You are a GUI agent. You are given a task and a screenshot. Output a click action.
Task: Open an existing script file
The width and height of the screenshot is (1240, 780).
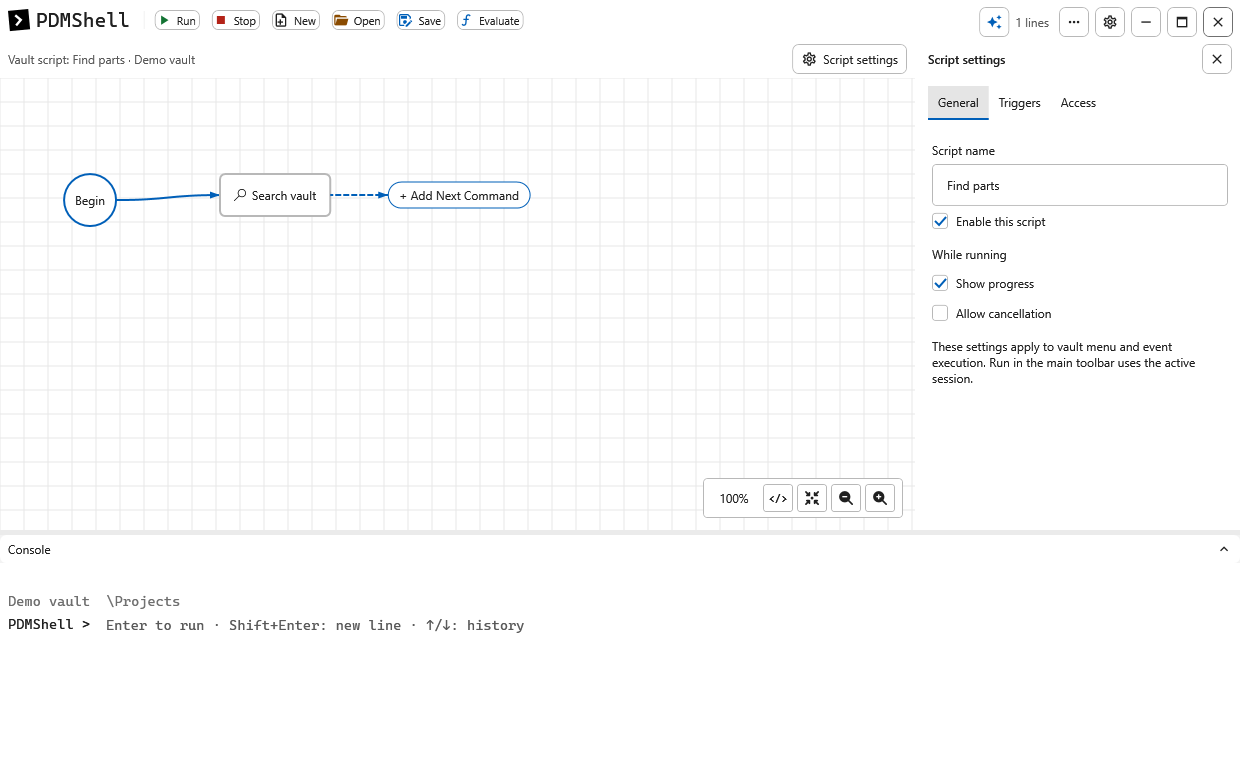pos(358,20)
